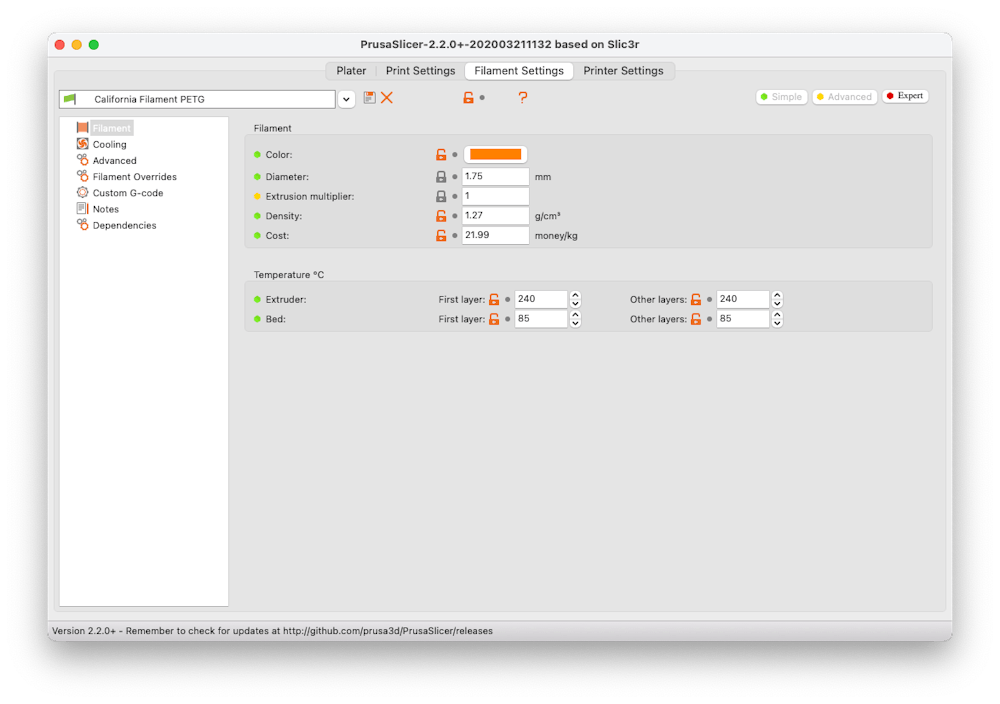Viewport: 1000px width, 704px height.
Task: Increase Extruder First layer temperature
Action: (575, 295)
